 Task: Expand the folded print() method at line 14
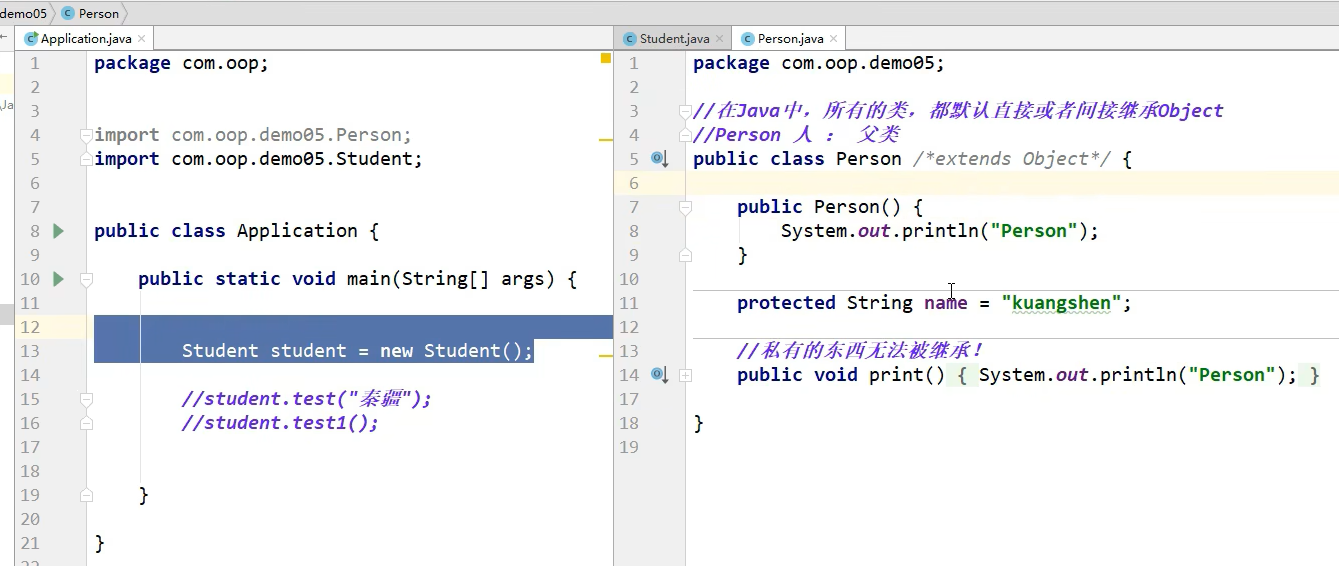tap(685, 375)
